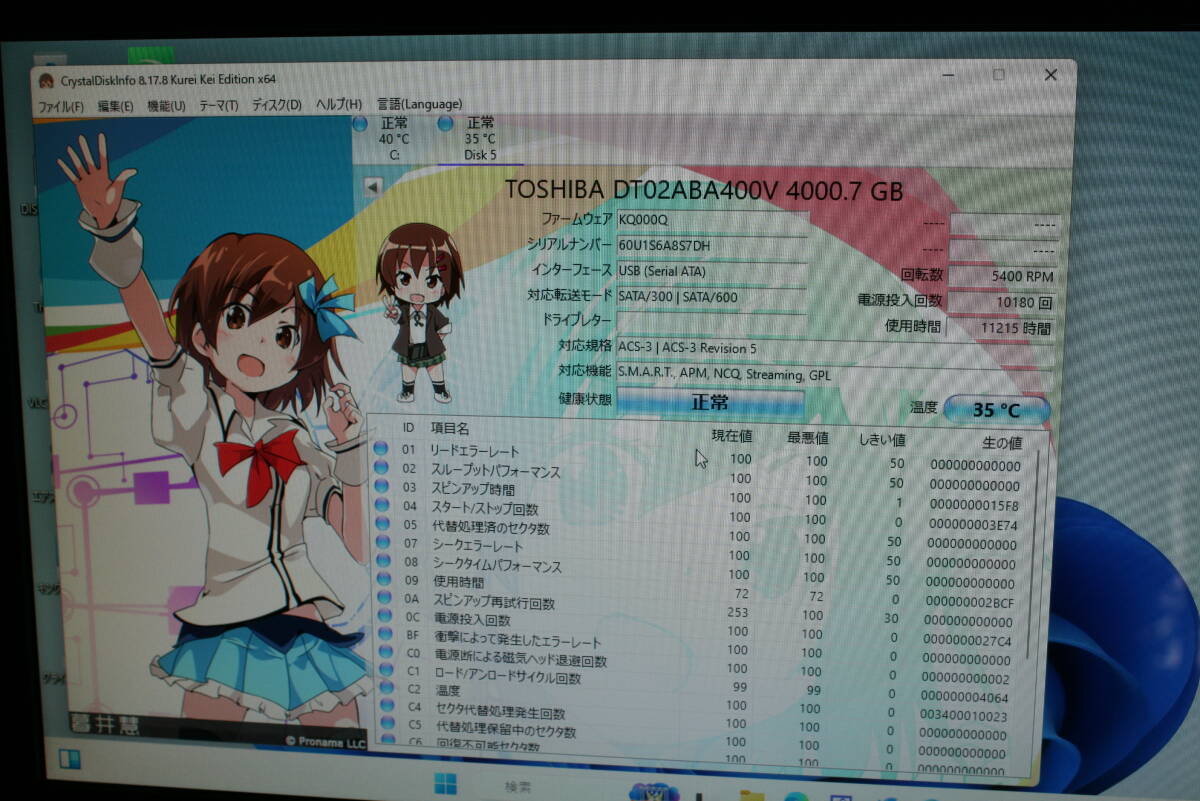Click the しきい値 column header

pos(882,440)
